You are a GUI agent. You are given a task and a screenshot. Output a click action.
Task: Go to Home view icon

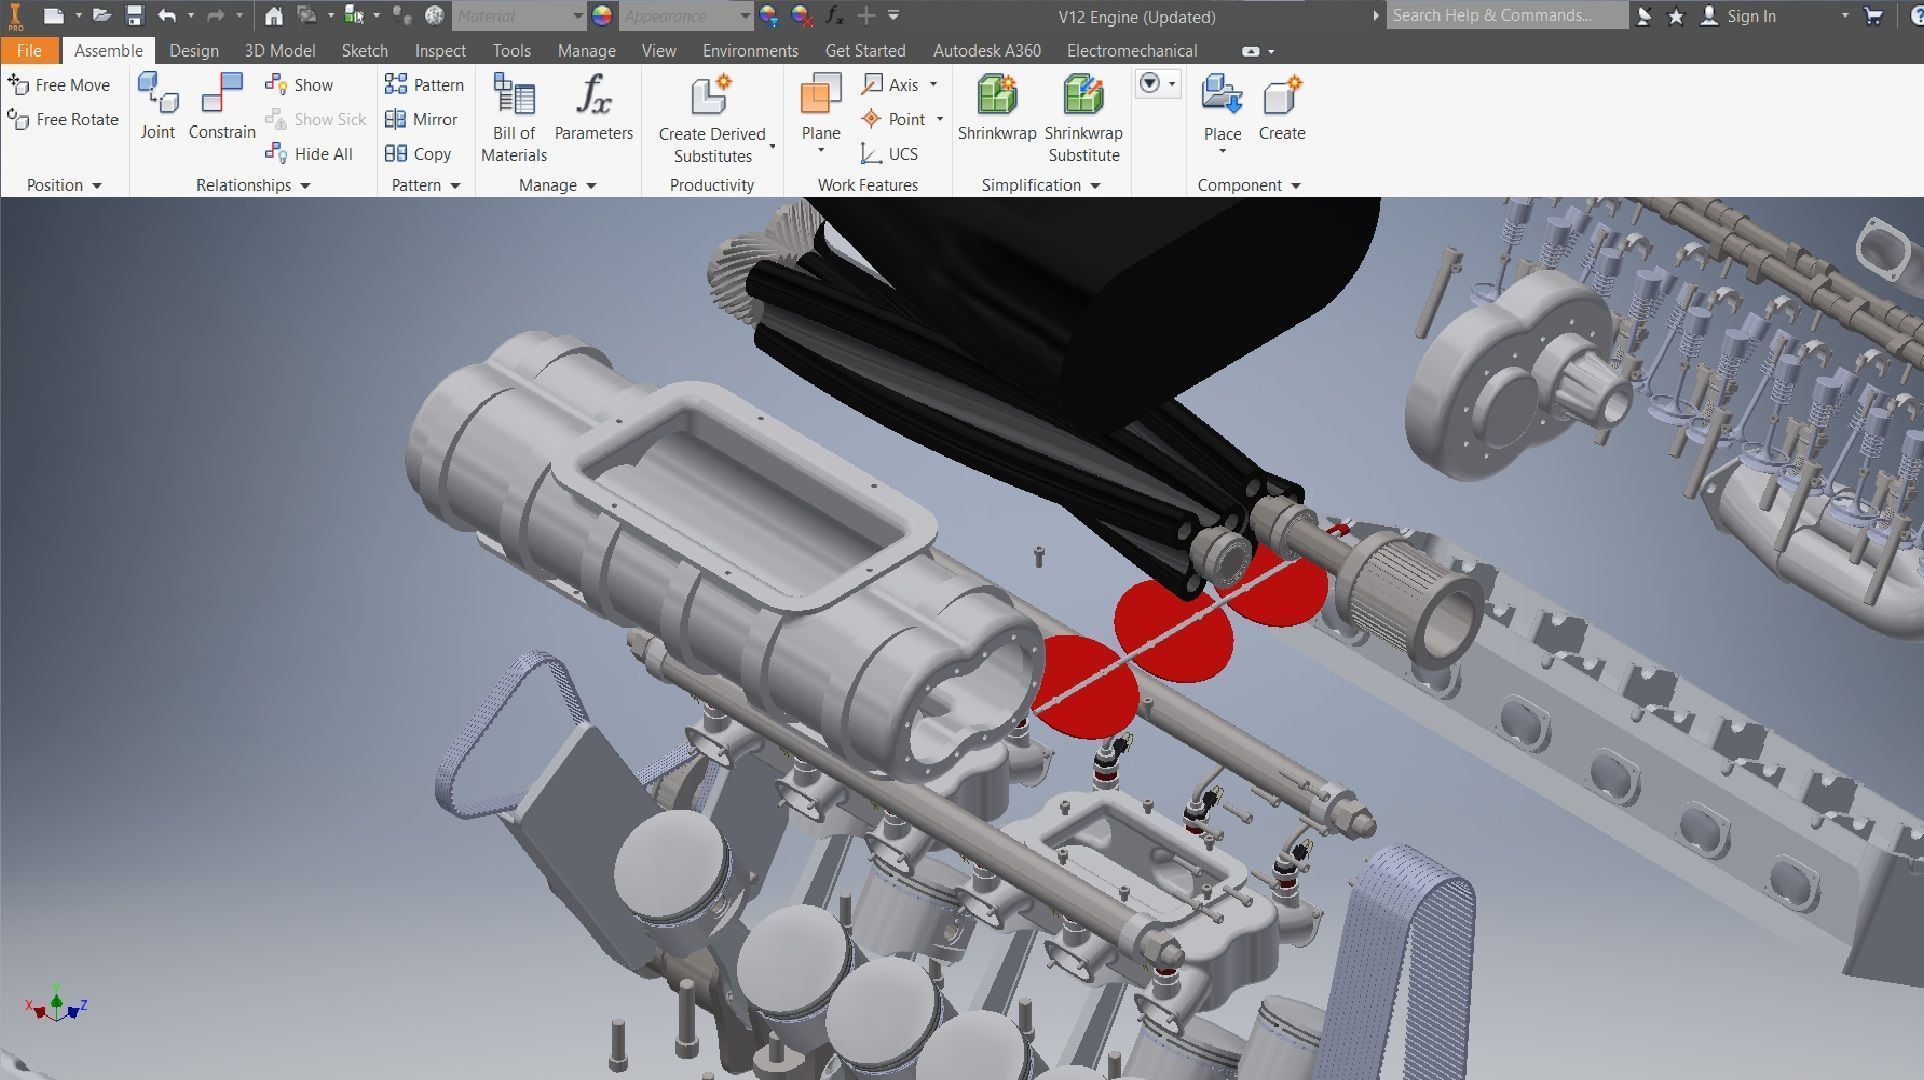point(273,16)
